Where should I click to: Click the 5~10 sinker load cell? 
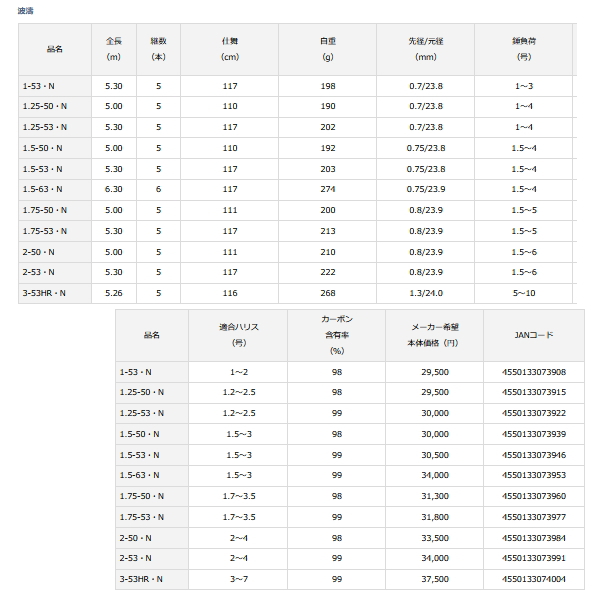tap(524, 293)
